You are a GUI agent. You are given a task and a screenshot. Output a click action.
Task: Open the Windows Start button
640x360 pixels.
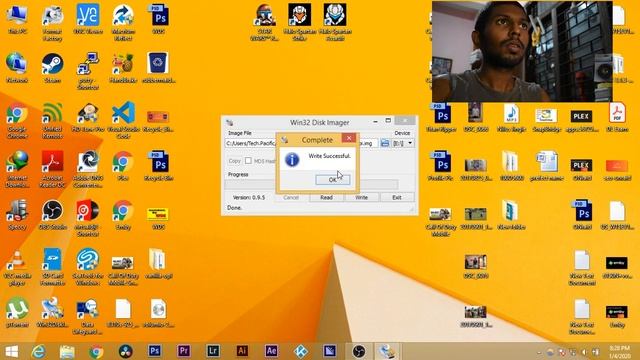[x=12, y=351]
